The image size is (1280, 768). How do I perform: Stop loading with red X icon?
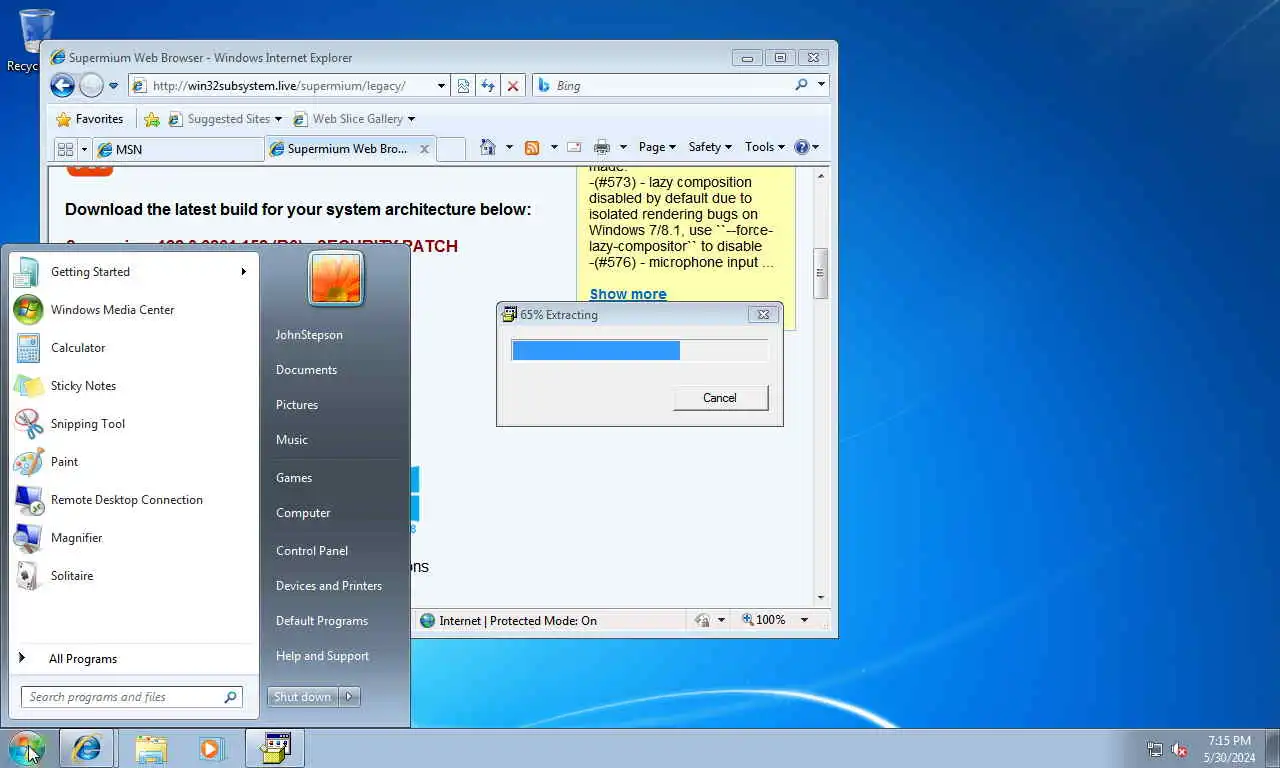[513, 86]
